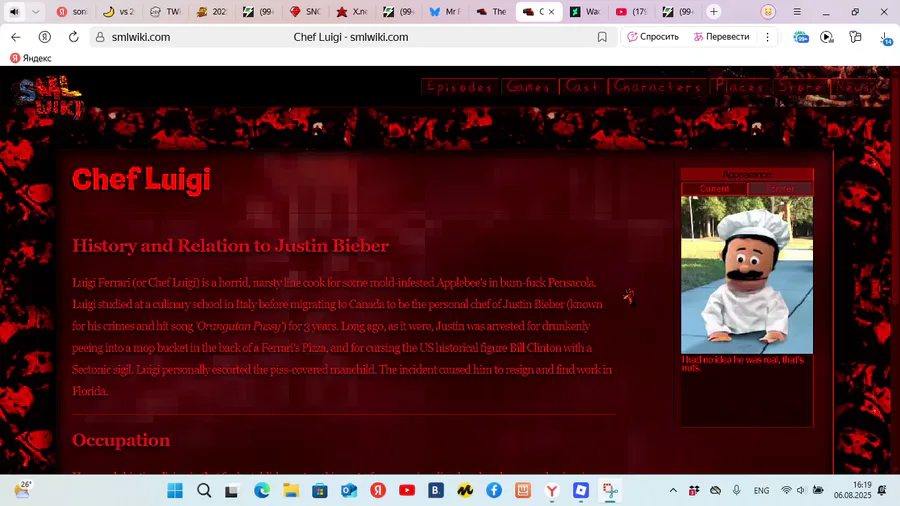
Task: Open Outlook from the taskbar
Action: coord(349,491)
